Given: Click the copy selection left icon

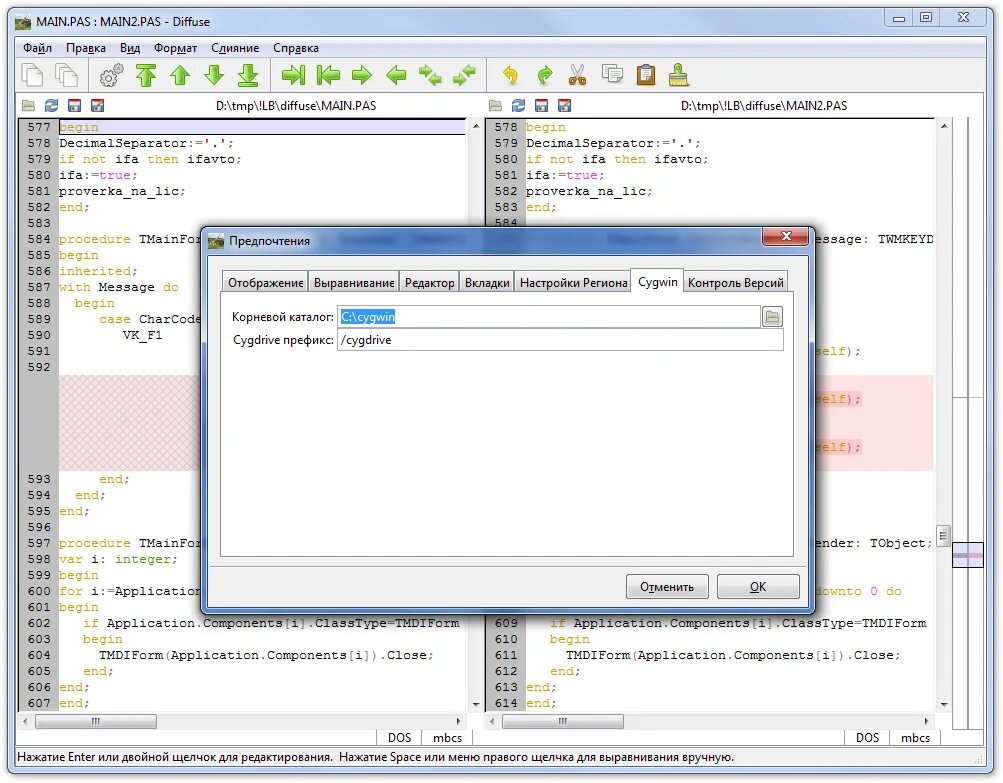Looking at the screenshot, I should (328, 75).
